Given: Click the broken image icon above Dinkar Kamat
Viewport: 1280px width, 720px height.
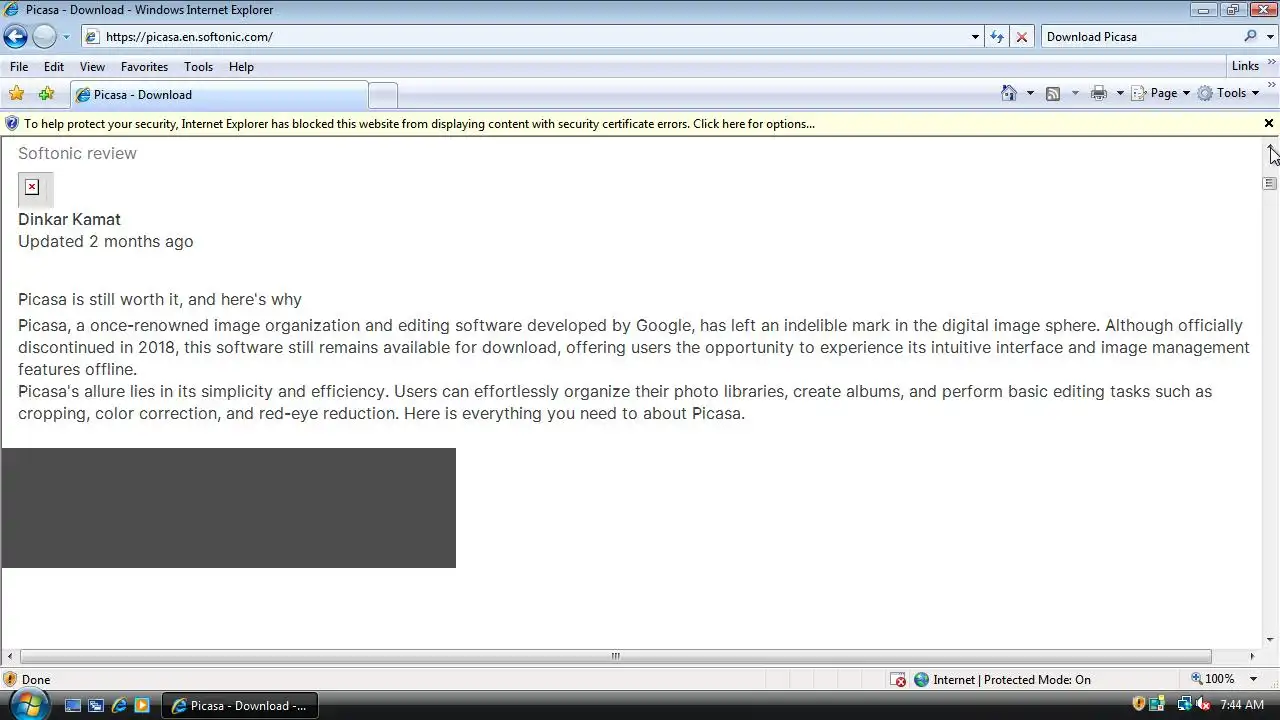Looking at the screenshot, I should point(35,189).
